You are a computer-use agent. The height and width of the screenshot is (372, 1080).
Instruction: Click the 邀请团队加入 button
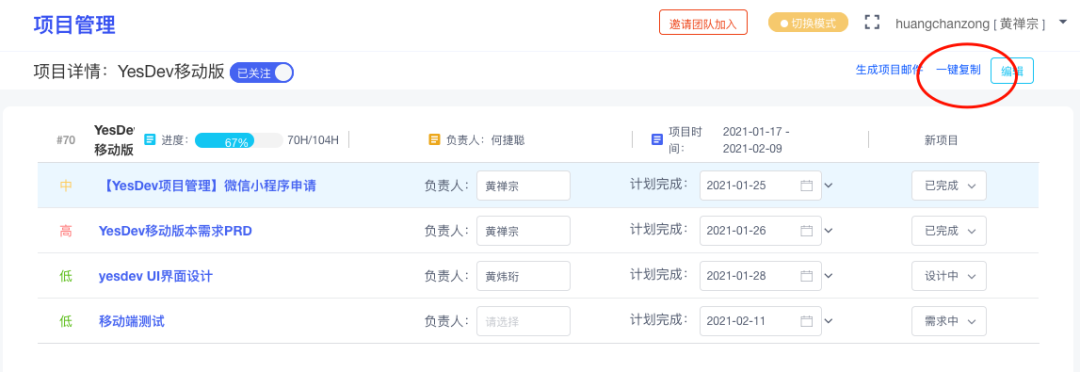click(703, 23)
